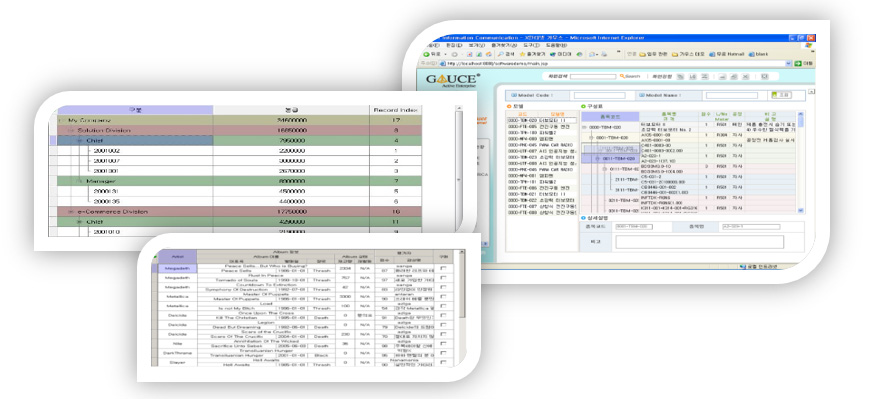The width and height of the screenshot is (876, 399).
Task: Open the address bar dropdown arrow
Action: (x=788, y=64)
